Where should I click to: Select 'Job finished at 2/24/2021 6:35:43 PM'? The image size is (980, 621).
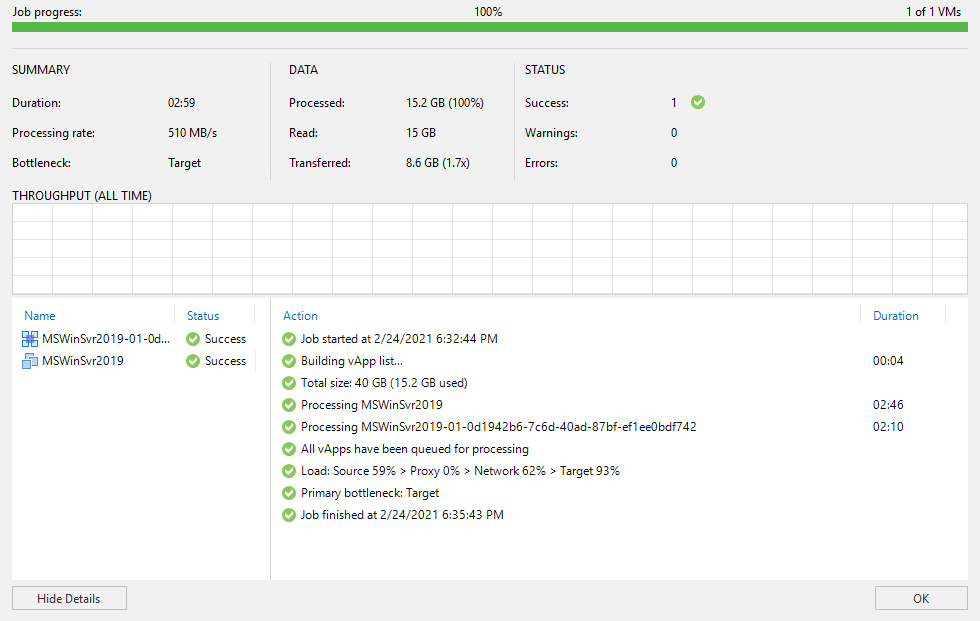(x=402, y=515)
